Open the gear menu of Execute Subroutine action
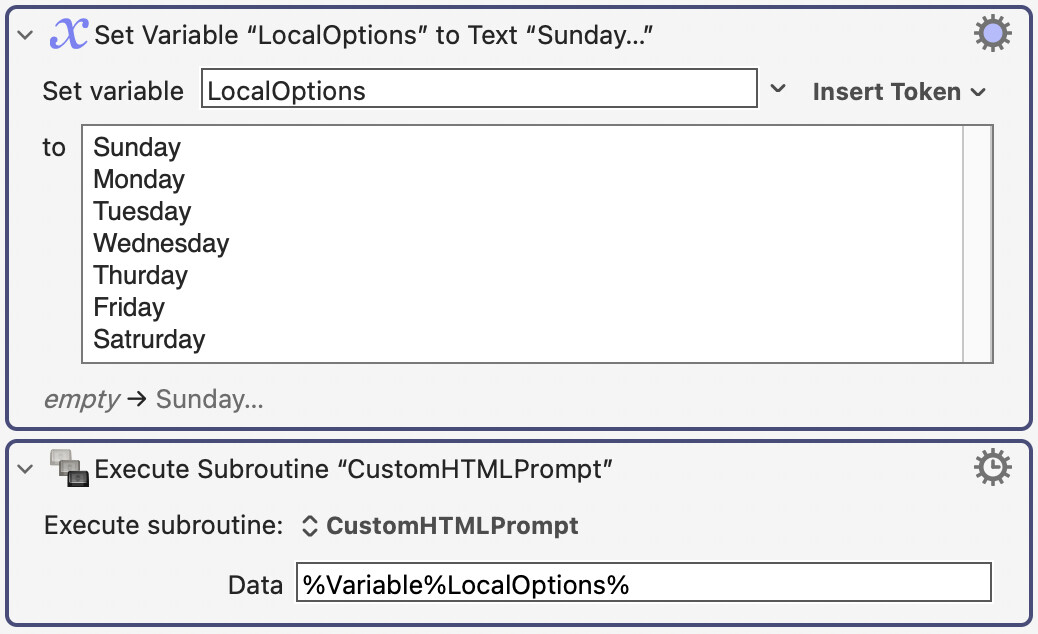 (x=992, y=467)
